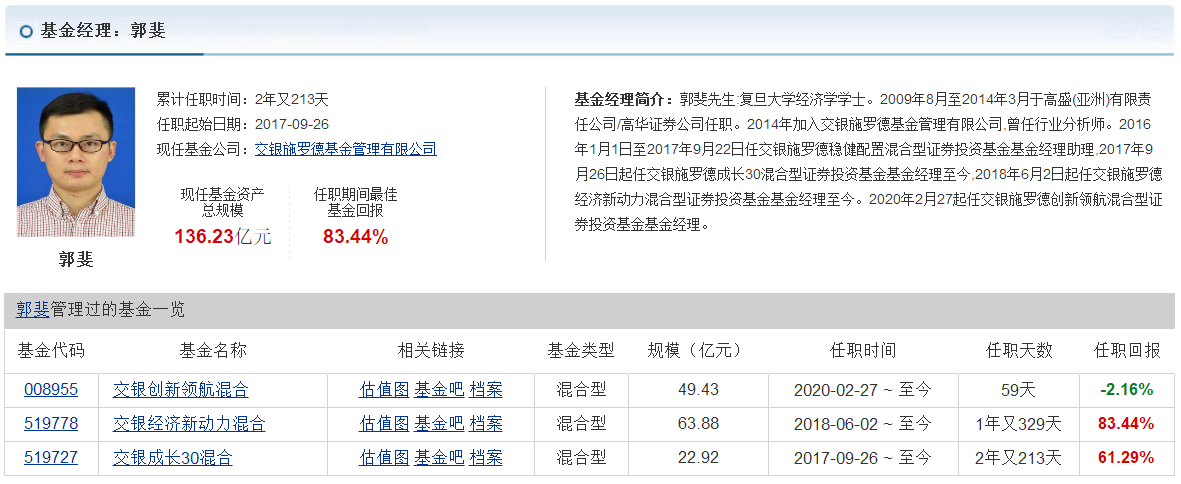Screen dimensions: 1181x484
Task: Open 档案 for 交银成长30混合
Action: (486, 458)
